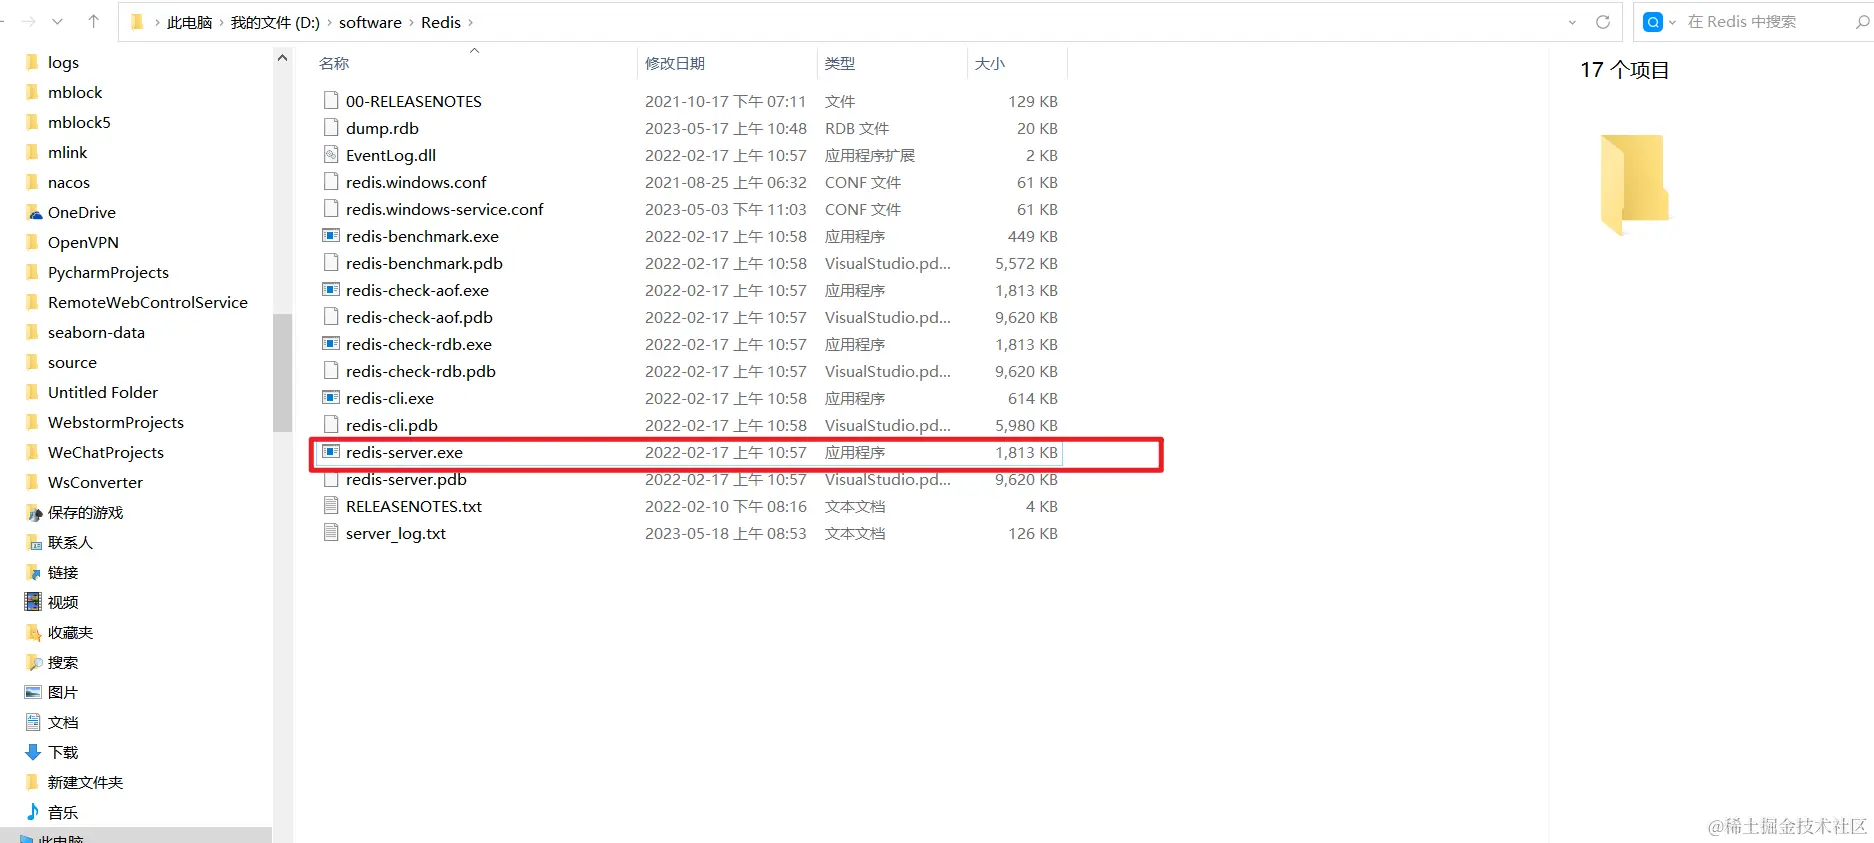Viewport: 1874px width, 843px height.
Task: Select the redis-cli.exe application icon
Action: [x=331, y=397]
